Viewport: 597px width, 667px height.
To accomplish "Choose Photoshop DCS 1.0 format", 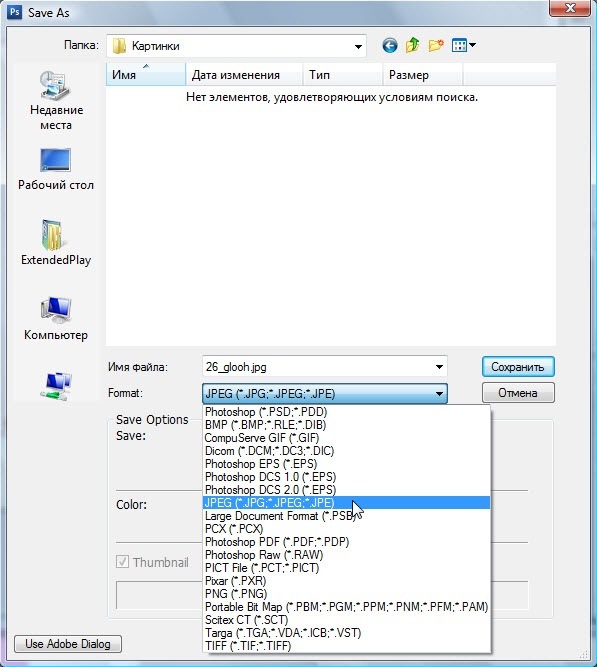I will tap(346, 477).
